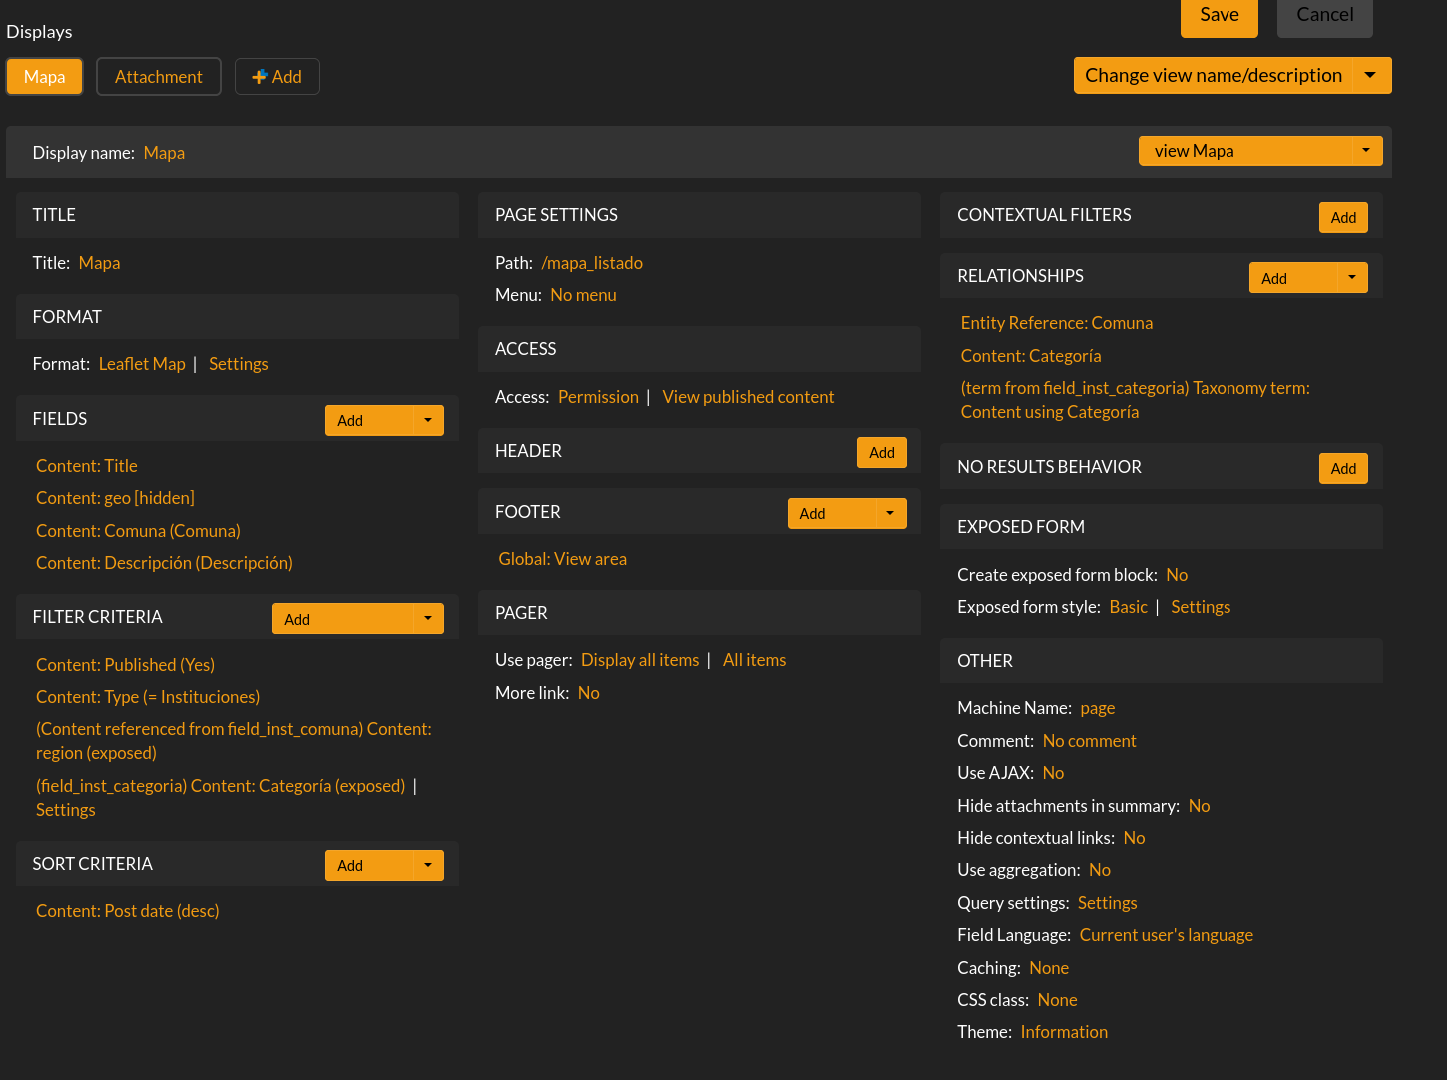The image size is (1448, 1080).
Task: Open the Sort Criteria Add dropdown arrow
Action: [428, 866]
